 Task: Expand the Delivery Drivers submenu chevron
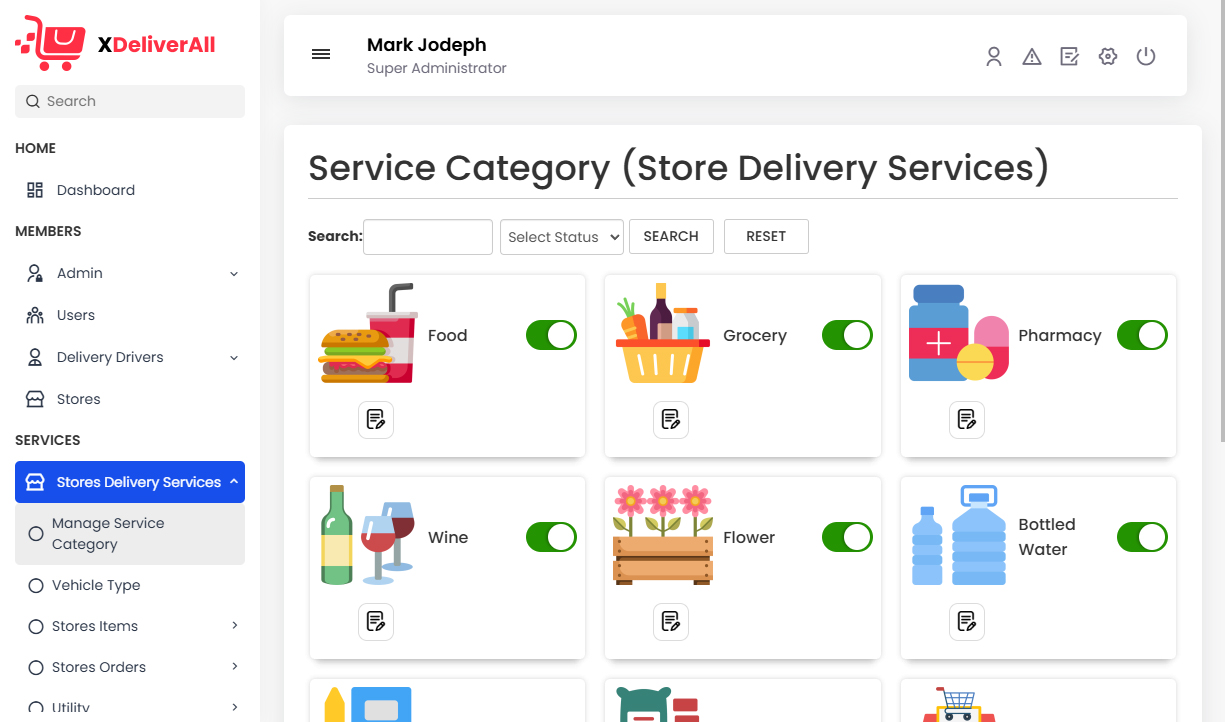234,357
